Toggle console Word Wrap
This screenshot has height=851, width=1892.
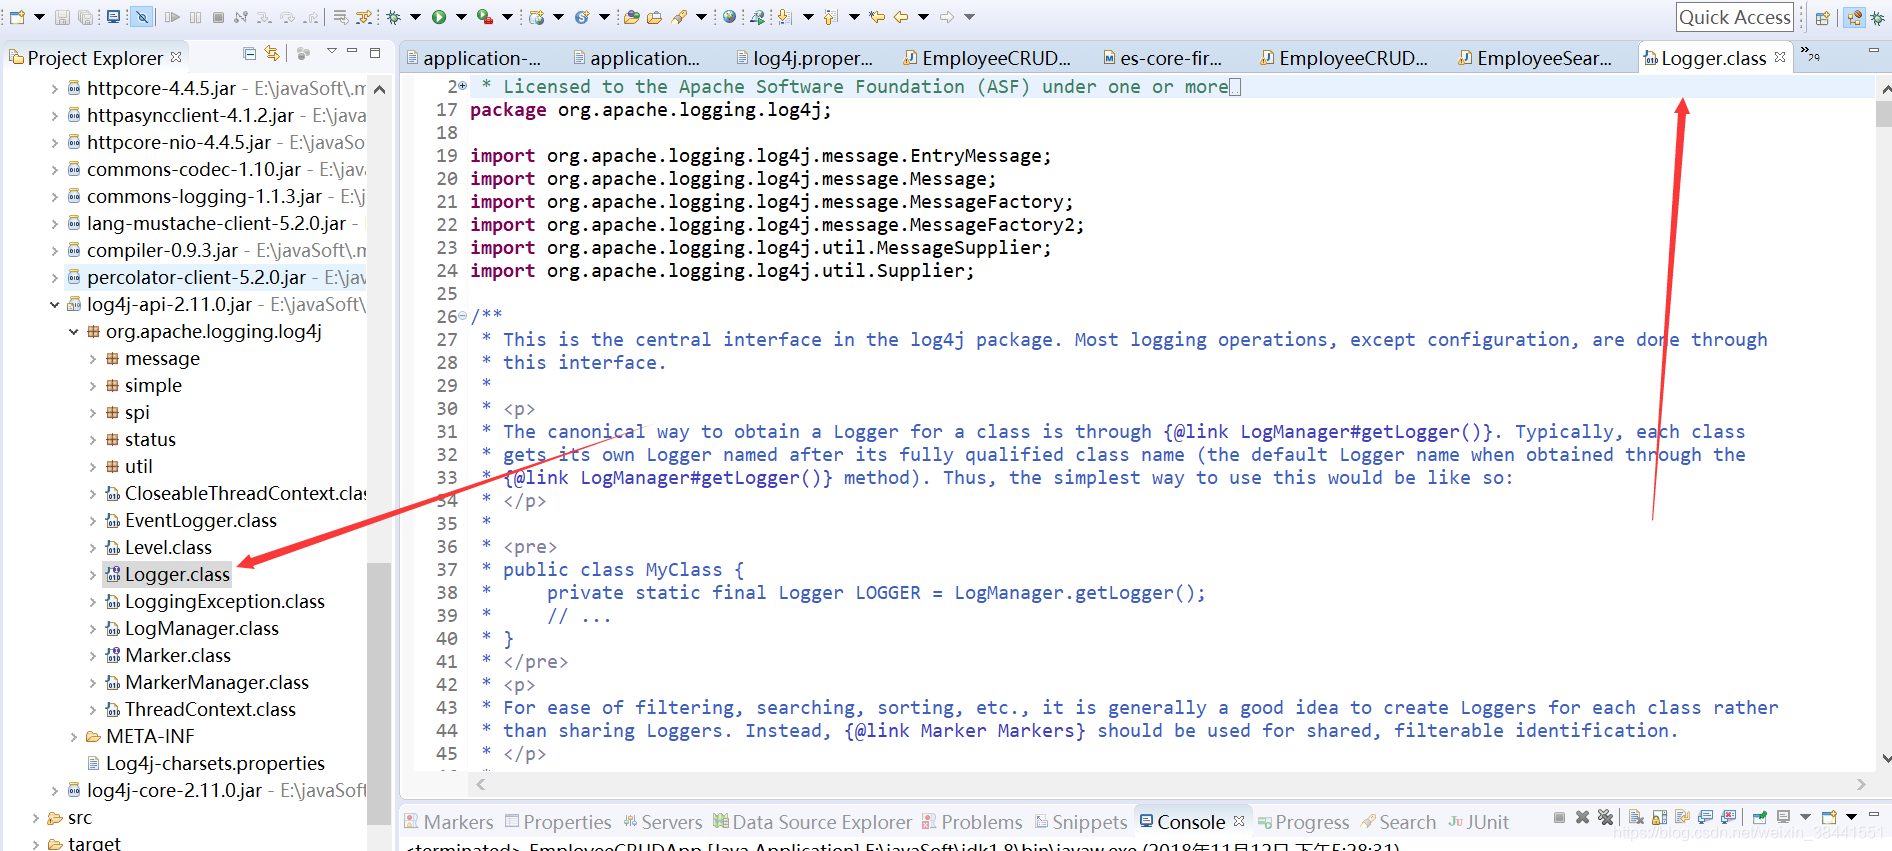(x=1682, y=818)
